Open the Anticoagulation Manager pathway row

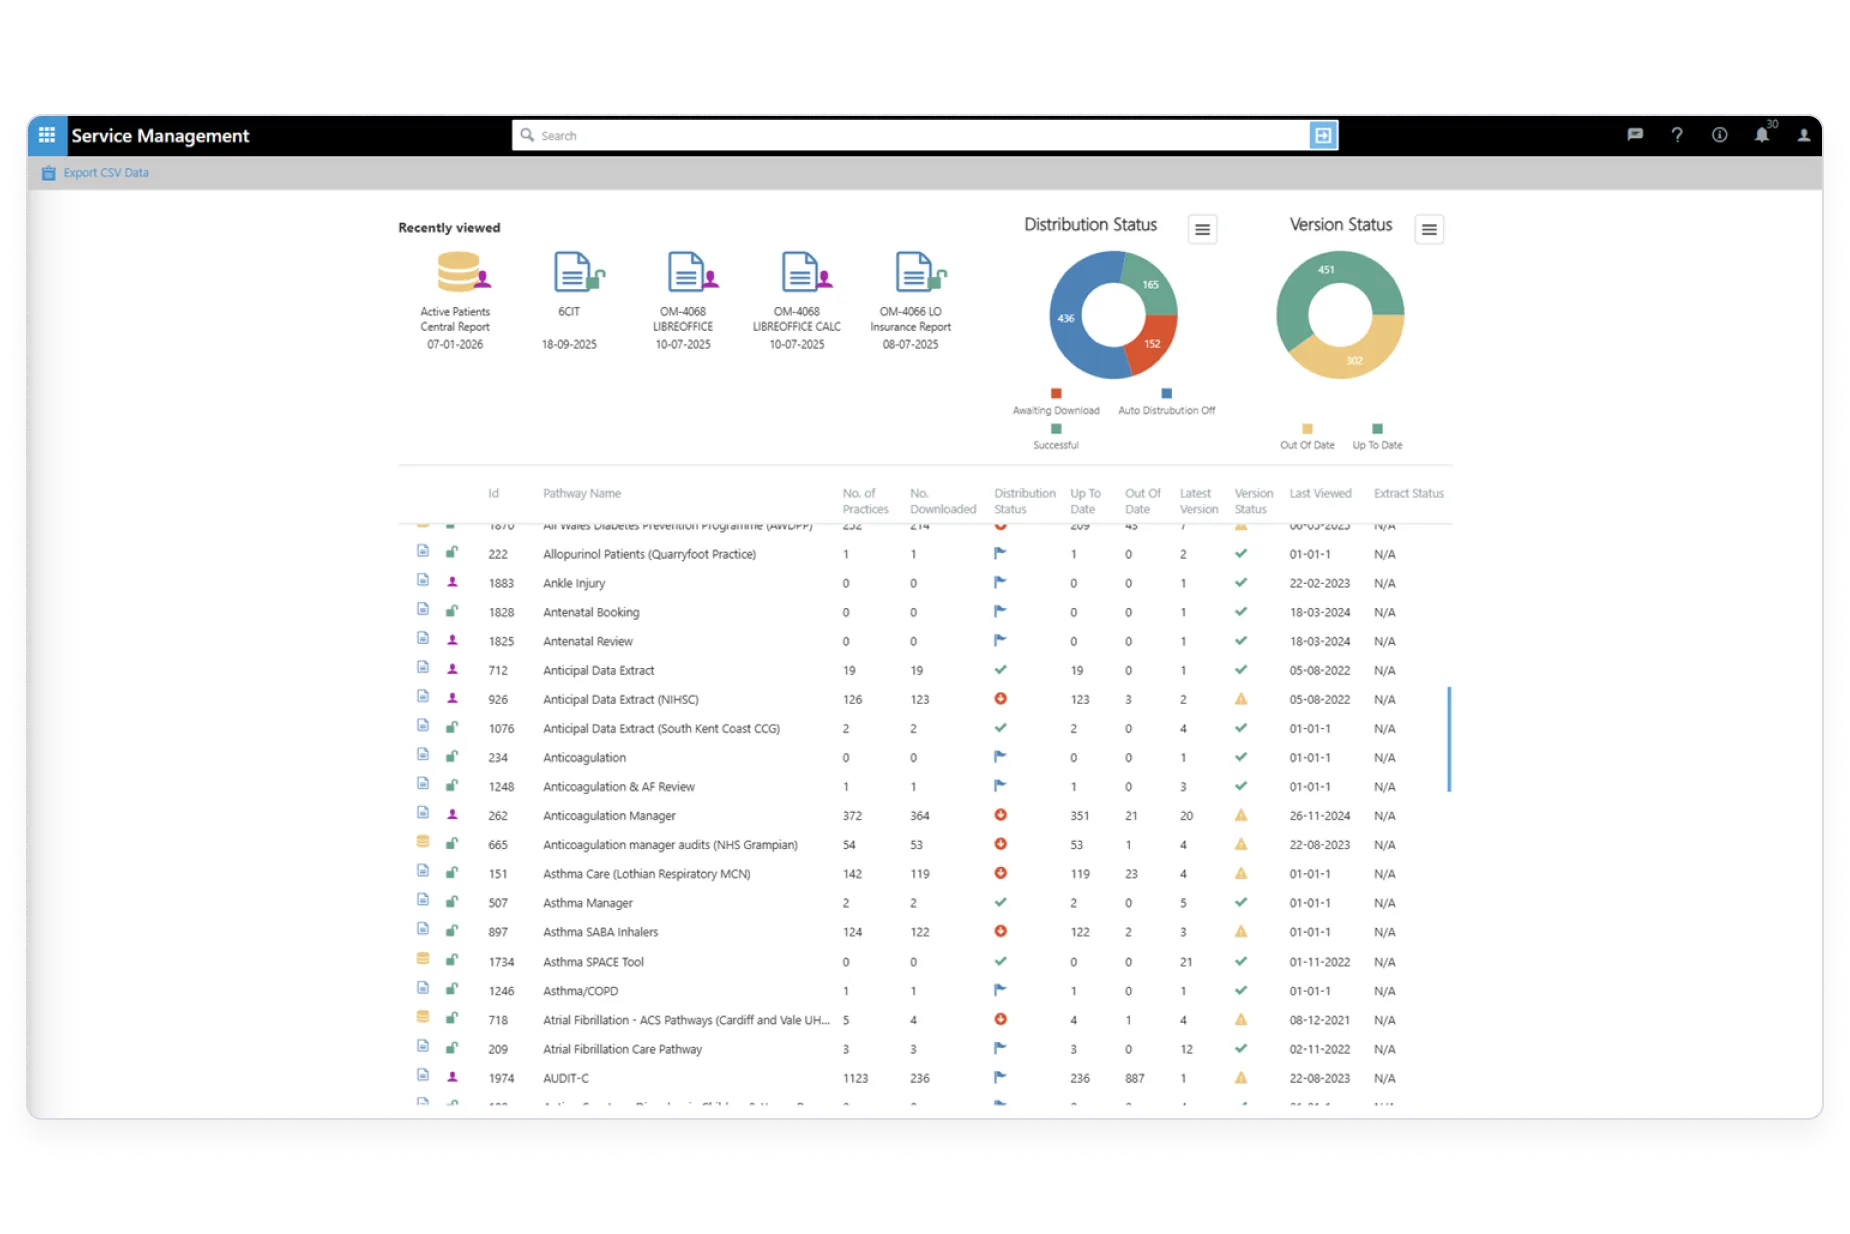[x=609, y=816]
